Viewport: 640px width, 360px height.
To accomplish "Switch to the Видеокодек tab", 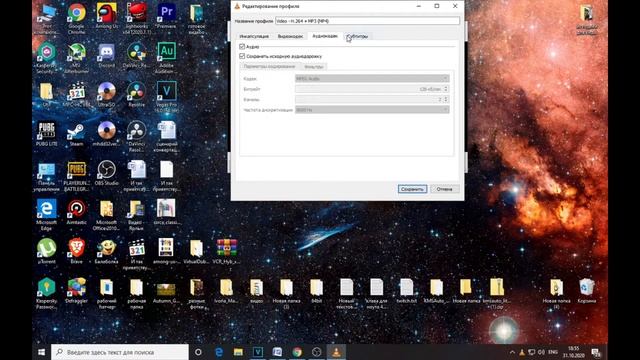I will [x=290, y=36].
